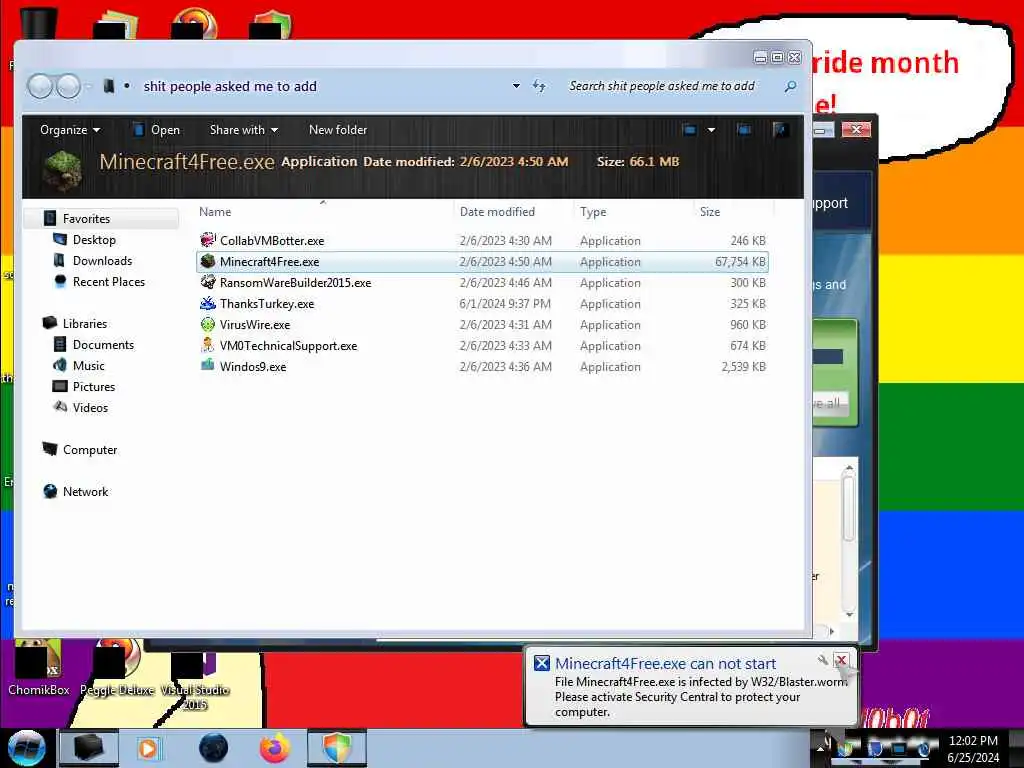Open ChomikBox desktop shortcut
The width and height of the screenshot is (1024, 768).
click(39, 668)
